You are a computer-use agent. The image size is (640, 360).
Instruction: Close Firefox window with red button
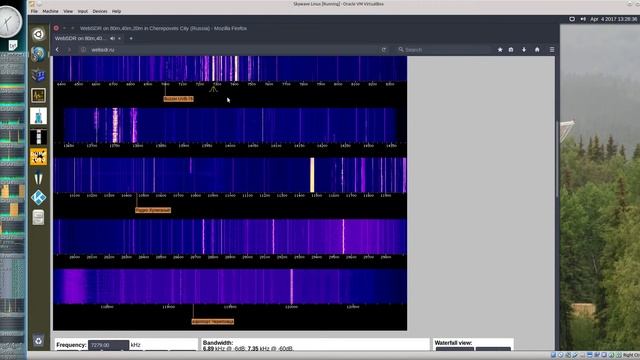(56, 28)
